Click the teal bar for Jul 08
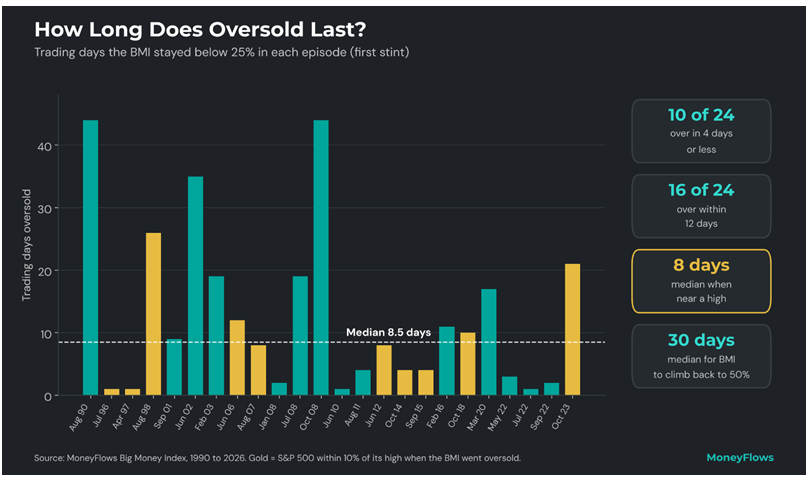 point(300,336)
